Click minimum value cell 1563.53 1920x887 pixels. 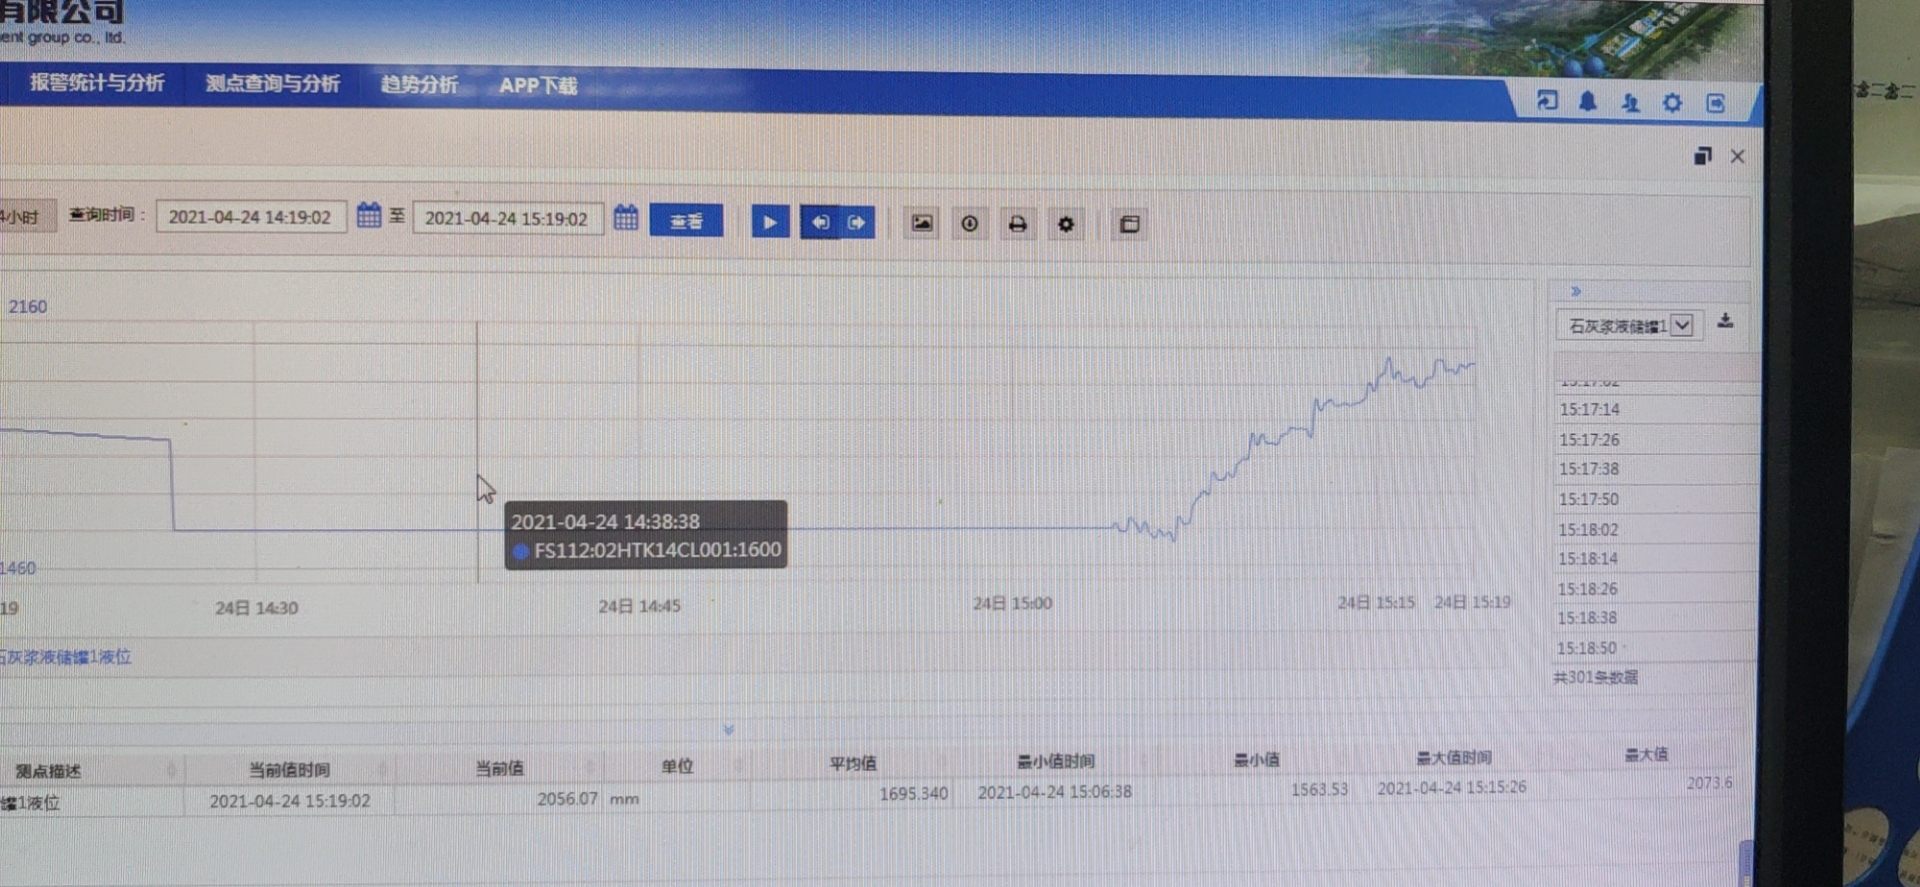(x=1319, y=789)
